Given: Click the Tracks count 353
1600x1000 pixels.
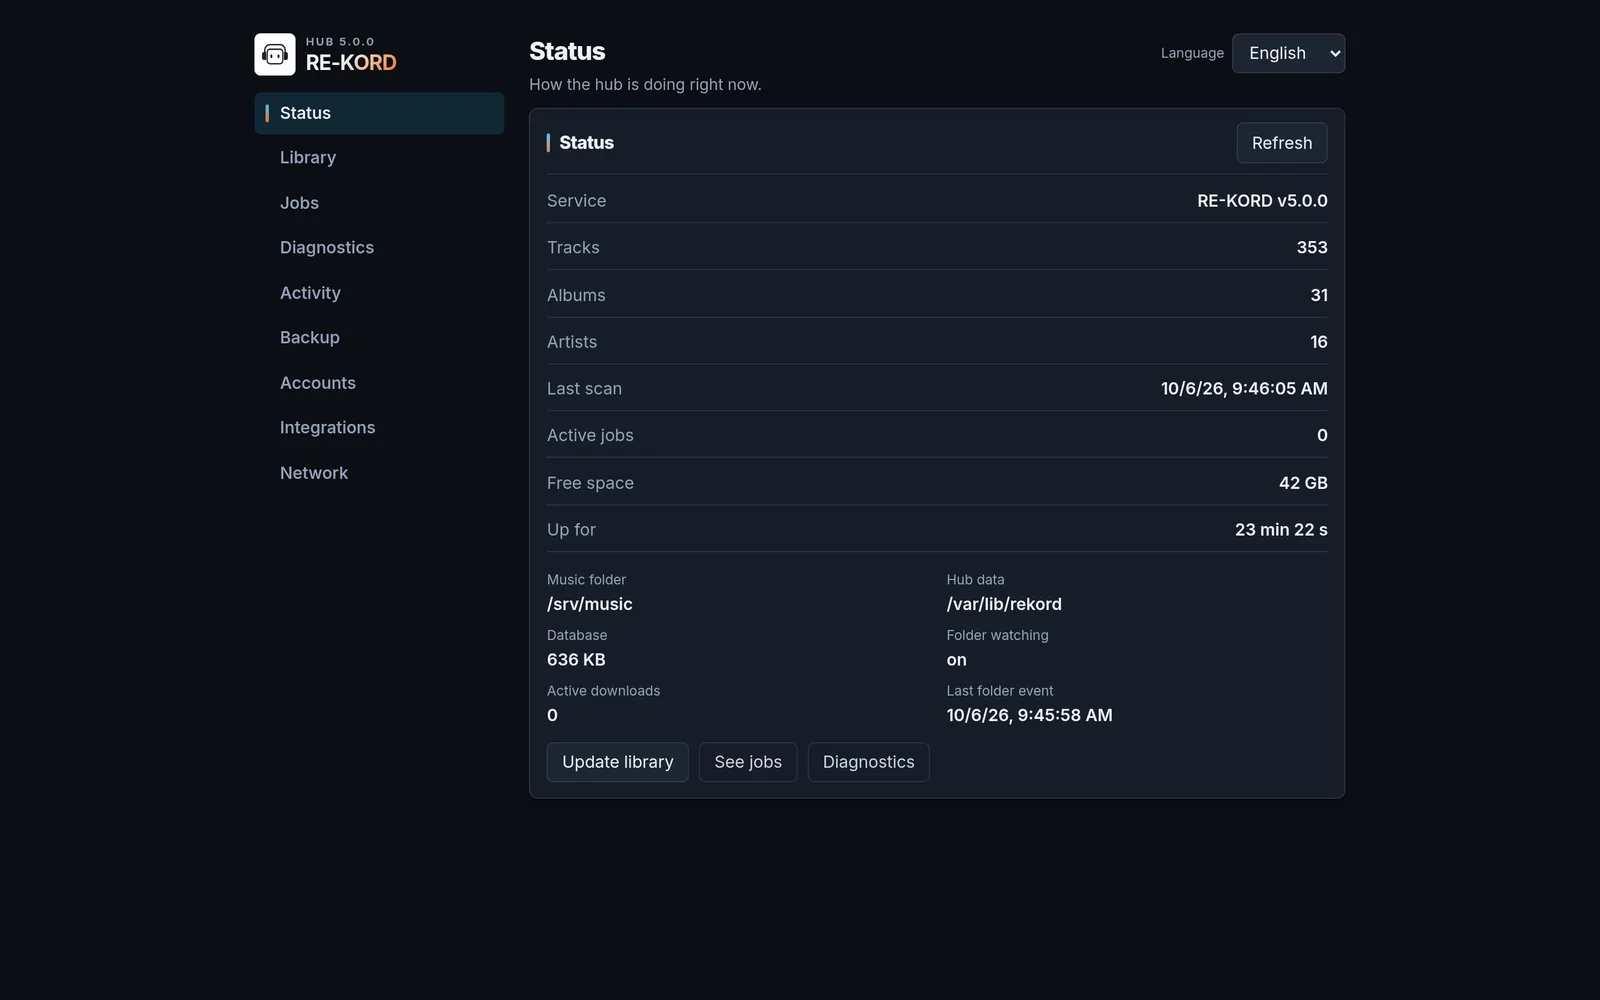Looking at the screenshot, I should (1312, 248).
